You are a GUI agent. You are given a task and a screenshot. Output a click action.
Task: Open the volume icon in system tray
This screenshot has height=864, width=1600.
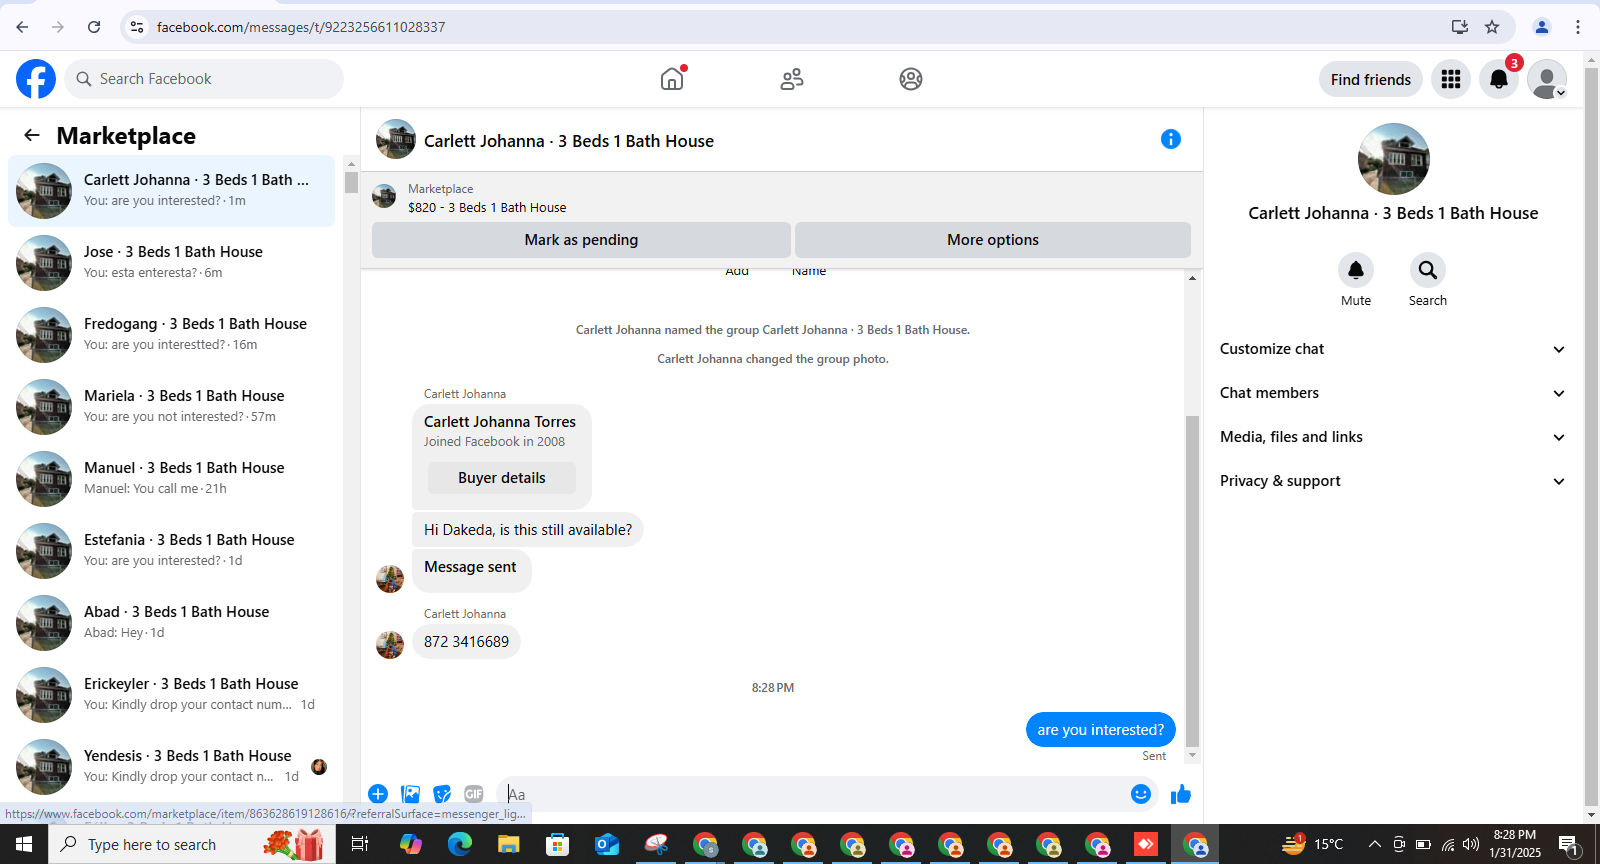click(1471, 844)
